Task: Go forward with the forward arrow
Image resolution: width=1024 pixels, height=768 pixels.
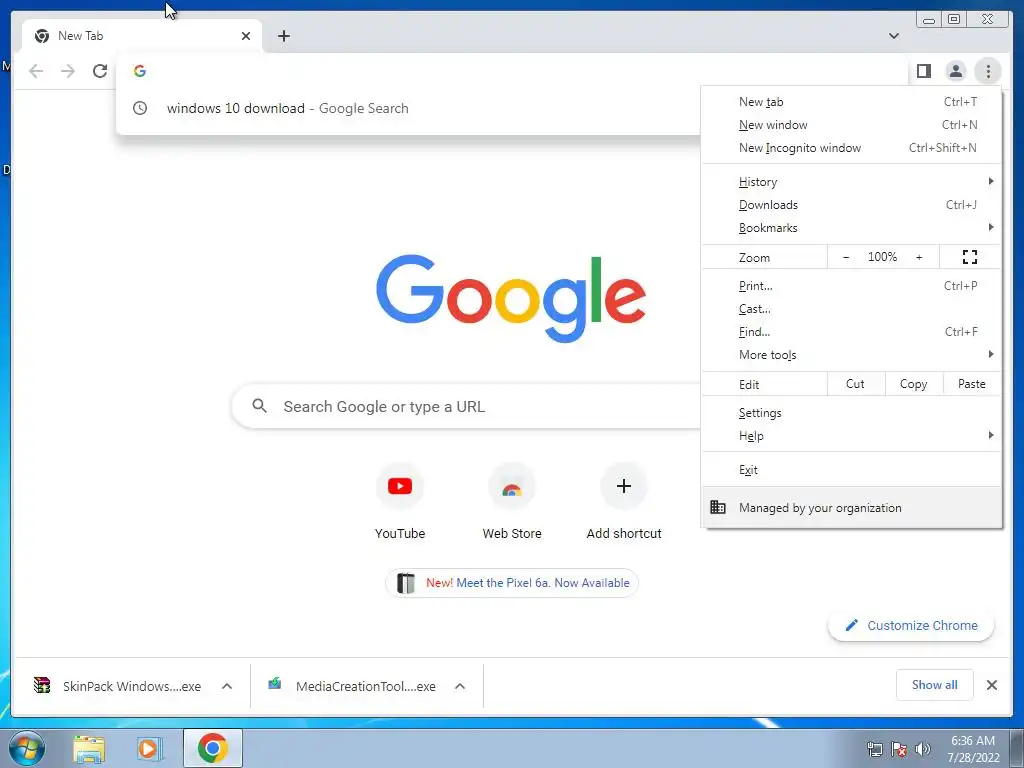Action: coord(68,71)
